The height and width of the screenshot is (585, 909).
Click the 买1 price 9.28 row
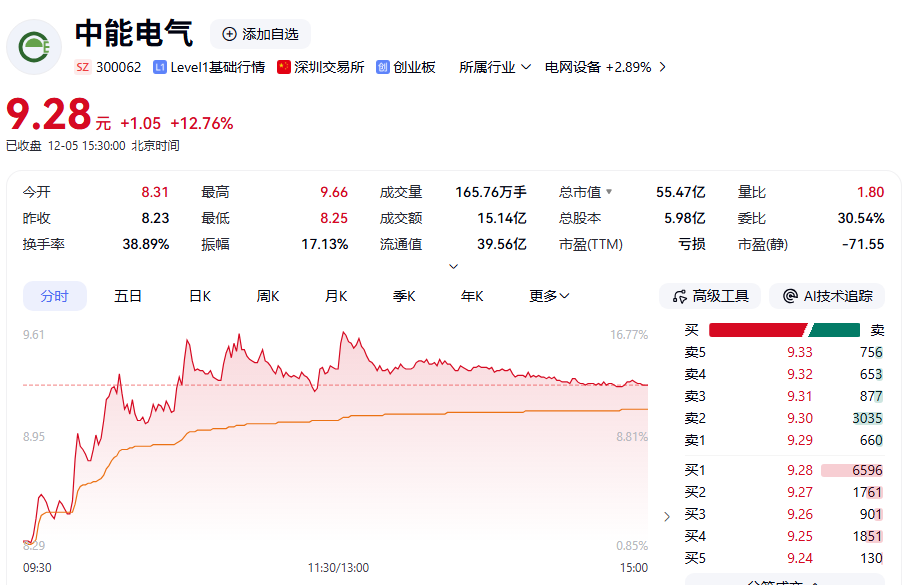coord(784,470)
